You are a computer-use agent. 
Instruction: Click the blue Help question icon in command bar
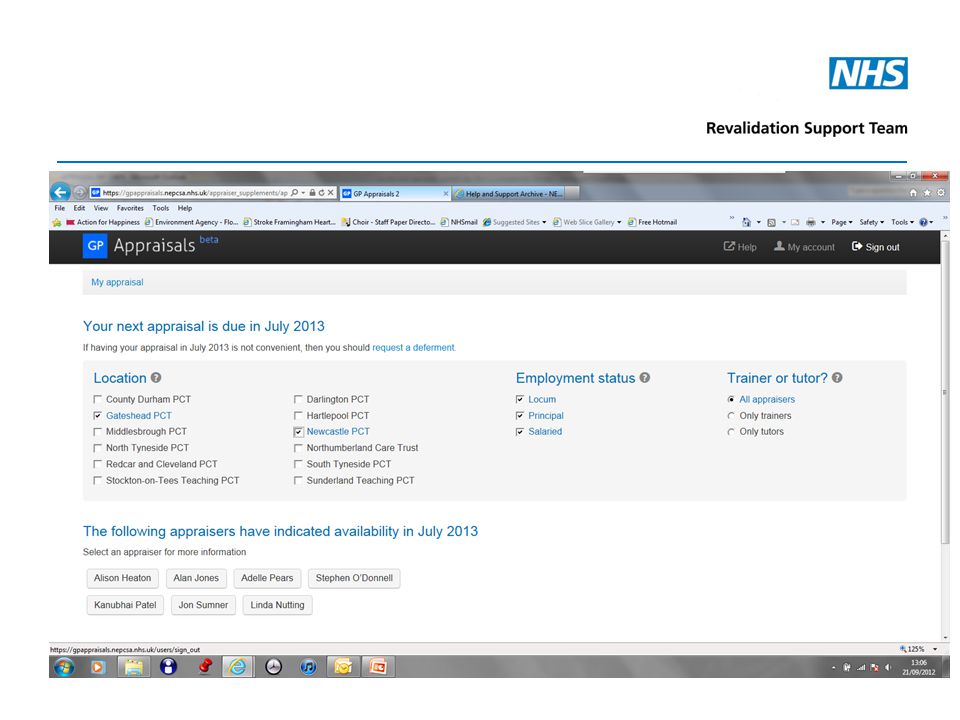point(923,222)
